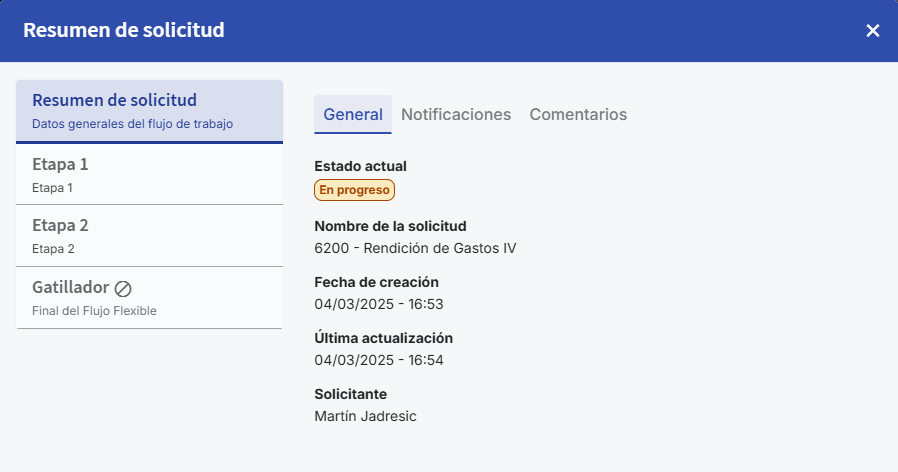Show the Comentarios tab
Image resolution: width=898 pixels, height=472 pixels.
tap(578, 115)
